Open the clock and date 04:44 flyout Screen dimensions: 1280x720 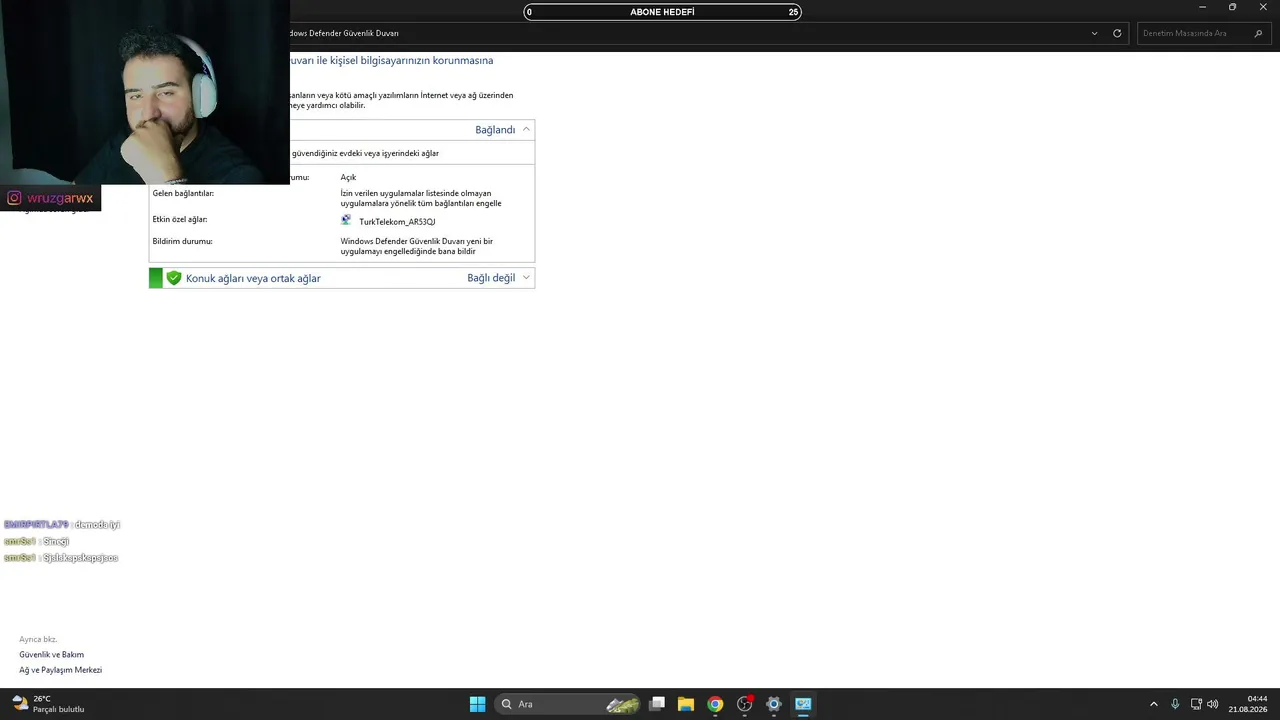[x=1248, y=704]
